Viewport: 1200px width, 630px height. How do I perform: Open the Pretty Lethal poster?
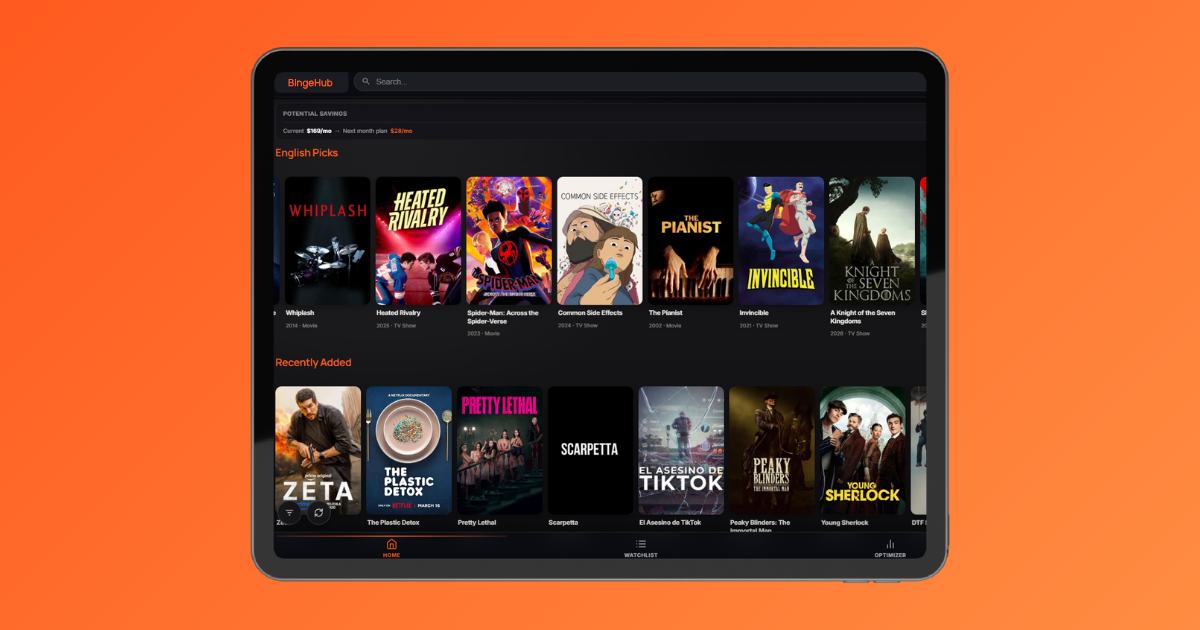(x=500, y=451)
